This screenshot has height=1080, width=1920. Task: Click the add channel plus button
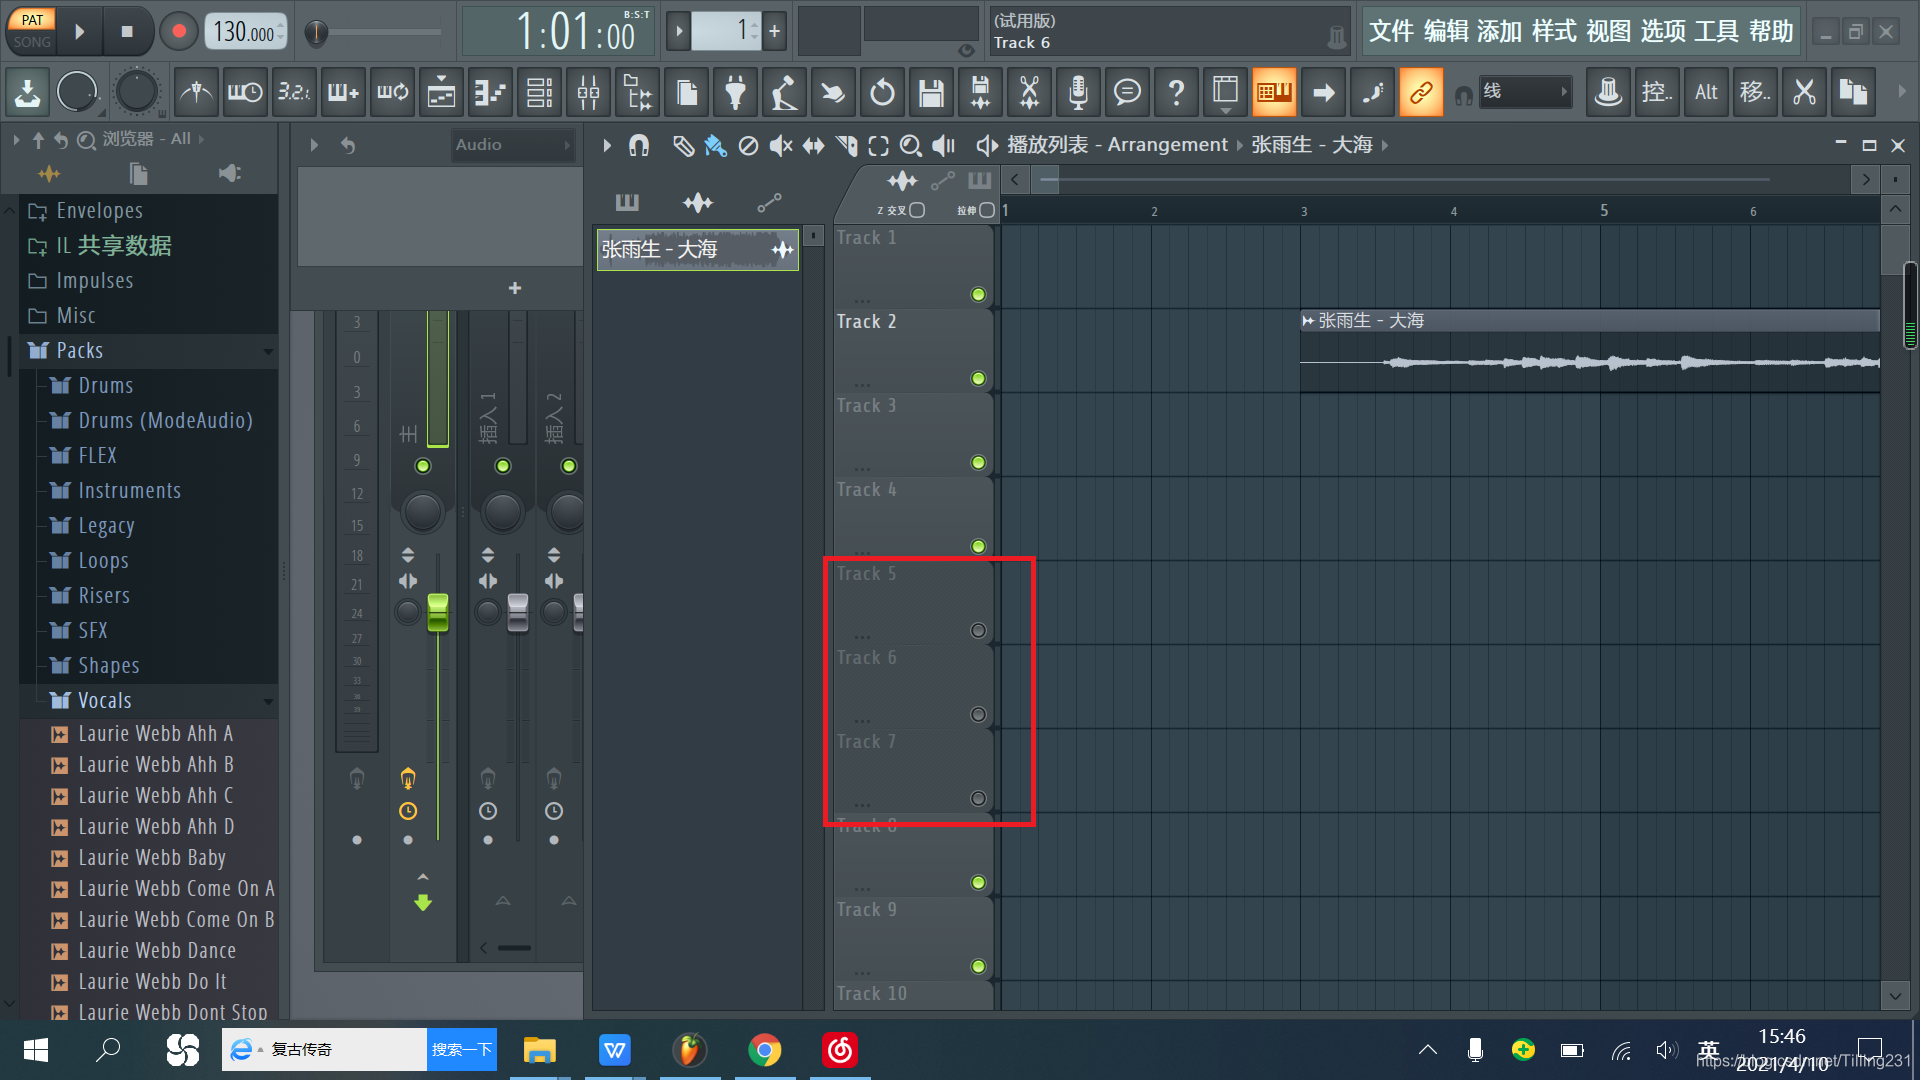(x=515, y=288)
